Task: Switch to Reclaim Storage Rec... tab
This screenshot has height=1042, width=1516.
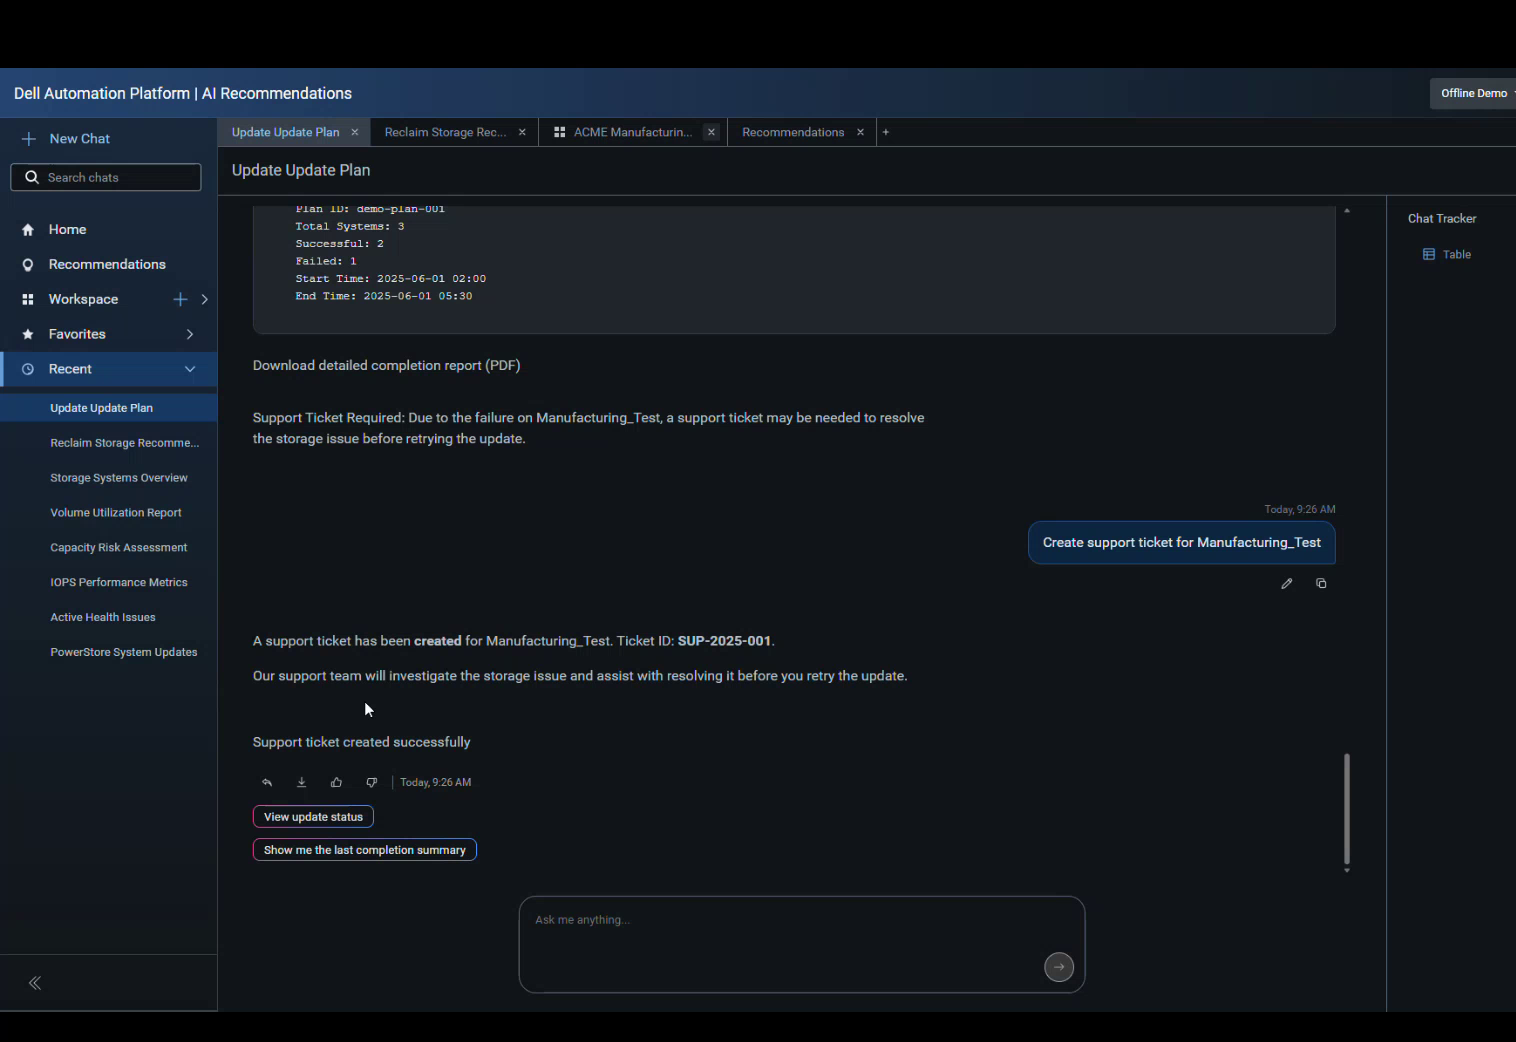Action: coord(445,132)
